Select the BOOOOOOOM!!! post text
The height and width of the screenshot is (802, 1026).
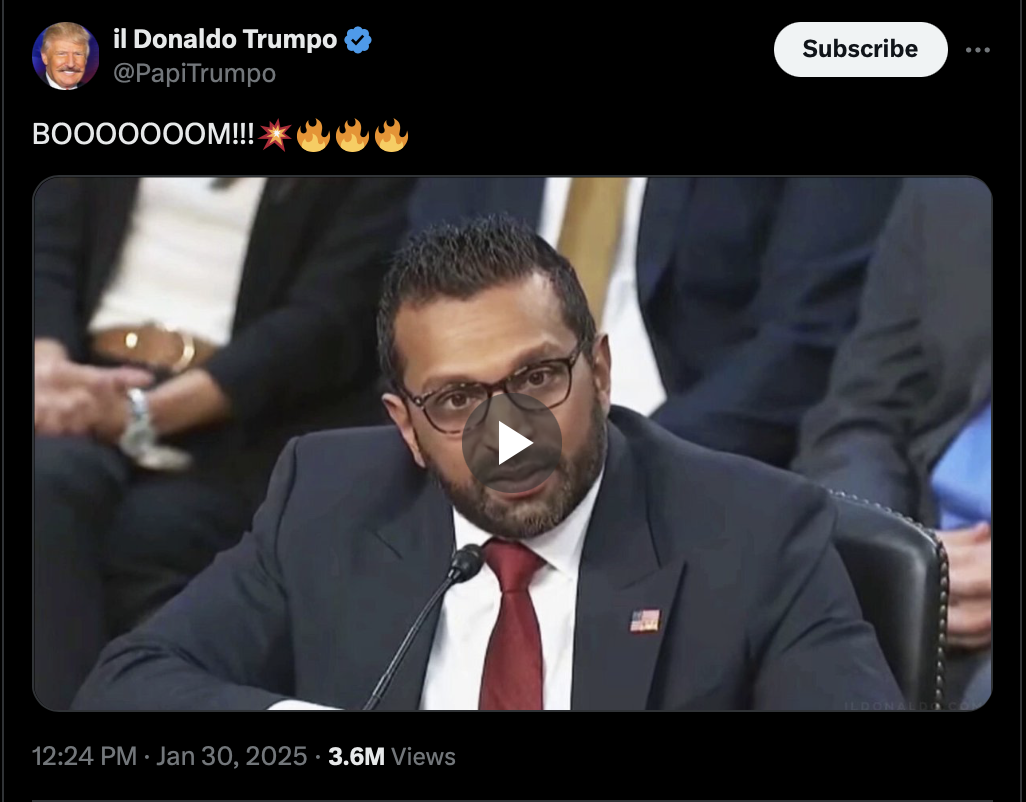[x=143, y=135]
